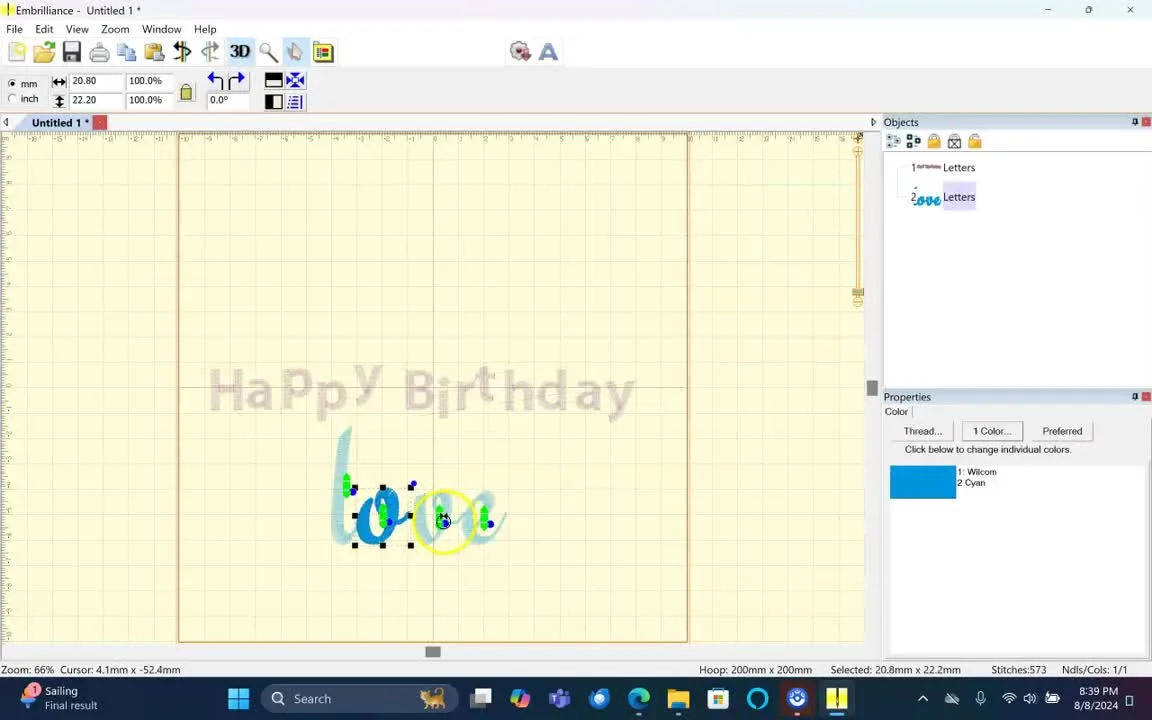1152x720 pixels.
Task: Click the left tab-scroll arrow beside Untitled 1
Action: coord(6,122)
